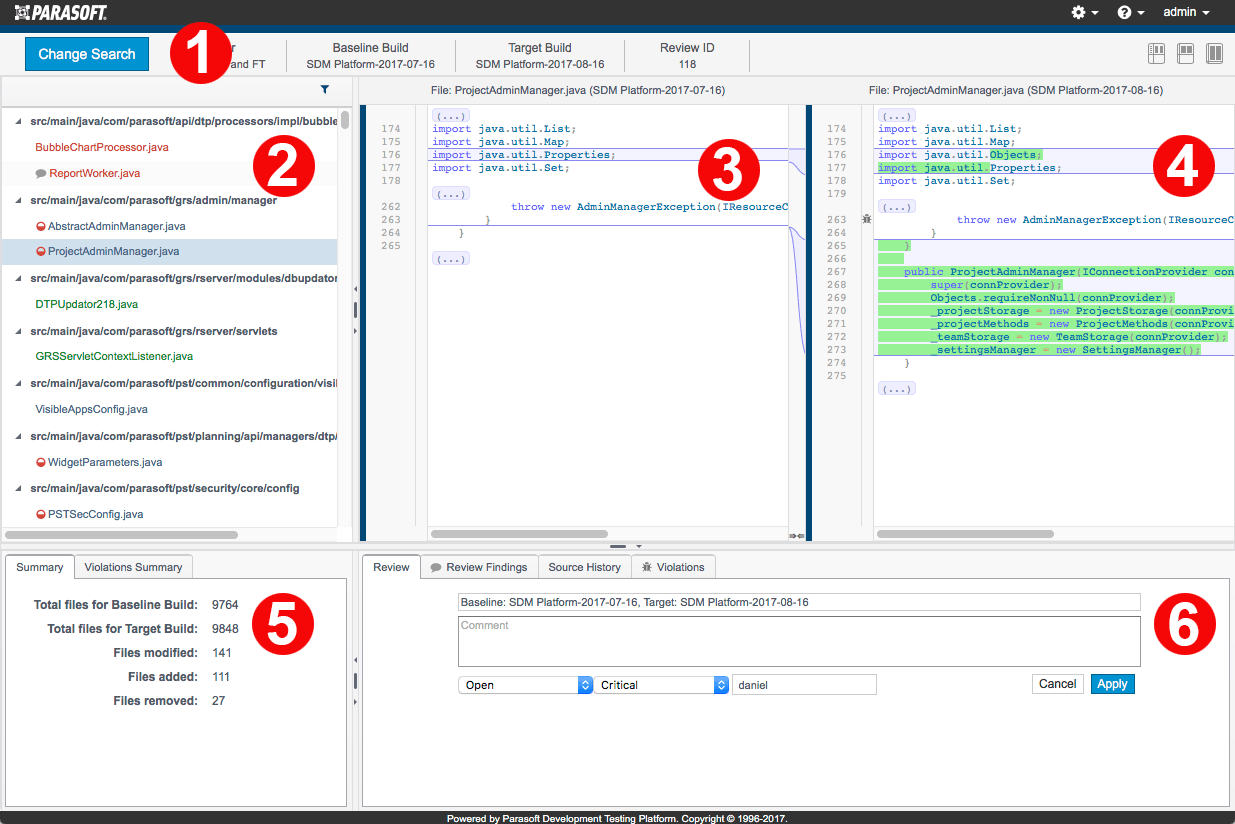This screenshot has height=824, width=1235.
Task: Click red violation icon beside PSTSecConfig.java
Action: [41, 514]
